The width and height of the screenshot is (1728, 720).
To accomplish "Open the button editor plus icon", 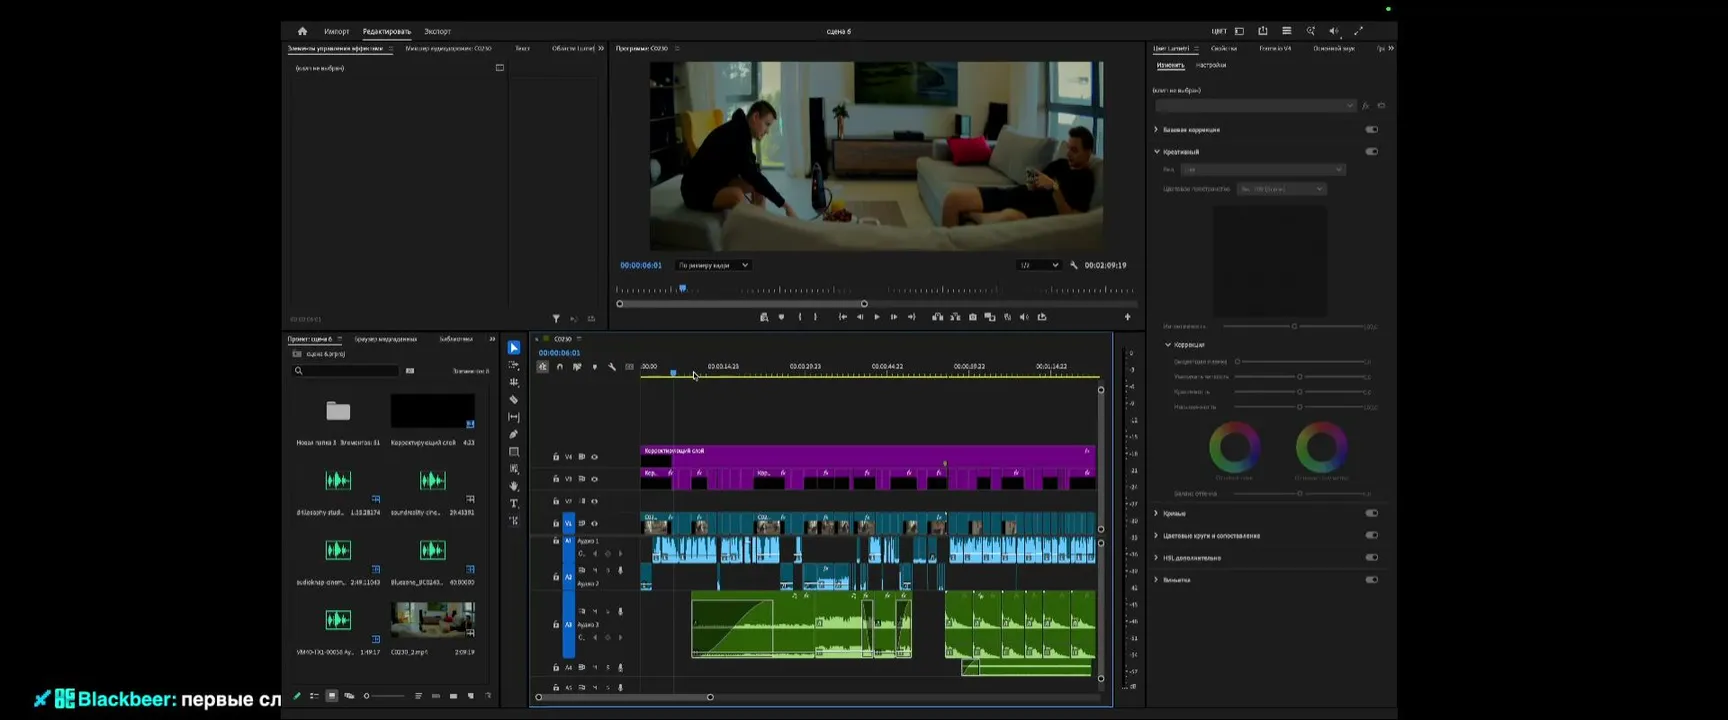I will click(x=1128, y=317).
